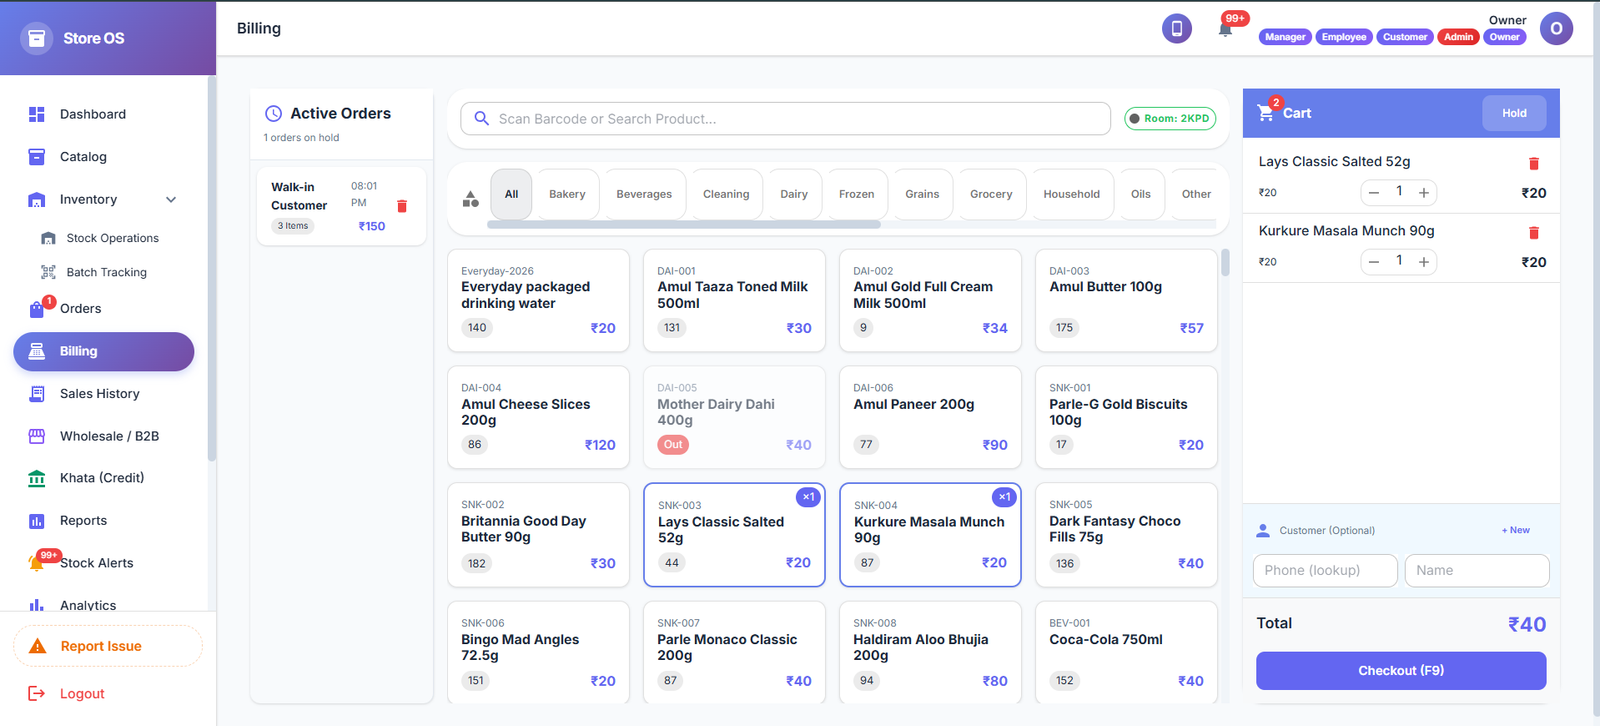Select the Household category tab

click(x=1071, y=194)
